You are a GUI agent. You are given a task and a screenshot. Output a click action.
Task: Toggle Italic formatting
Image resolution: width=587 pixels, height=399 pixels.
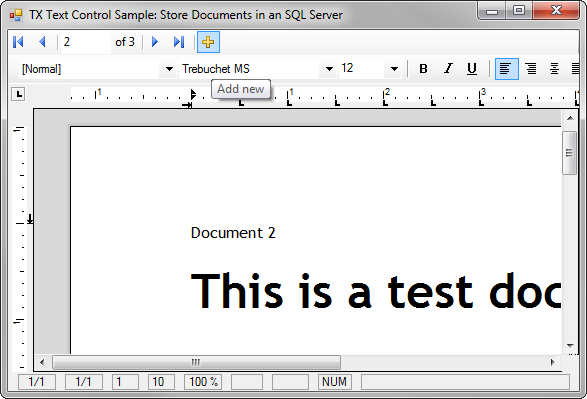pyautogui.click(x=448, y=69)
